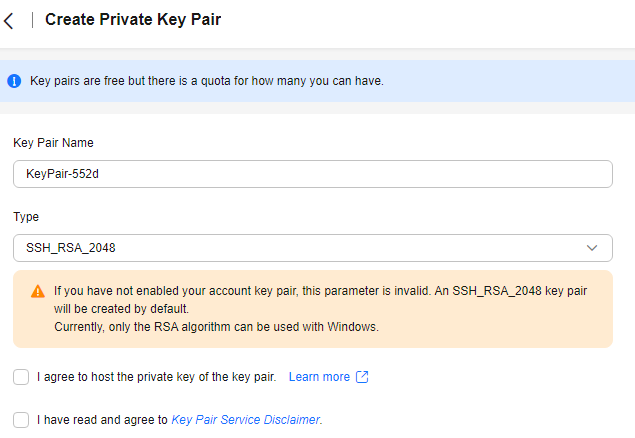Open the Learn more link
635x438 pixels.
coord(319,377)
